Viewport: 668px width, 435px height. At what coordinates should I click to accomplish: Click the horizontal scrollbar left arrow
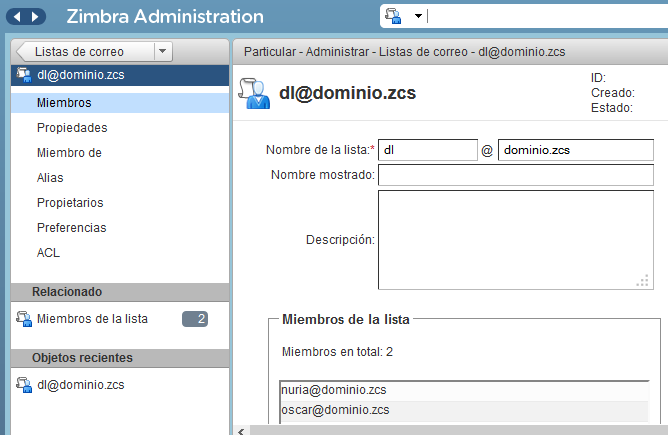click(x=242, y=431)
